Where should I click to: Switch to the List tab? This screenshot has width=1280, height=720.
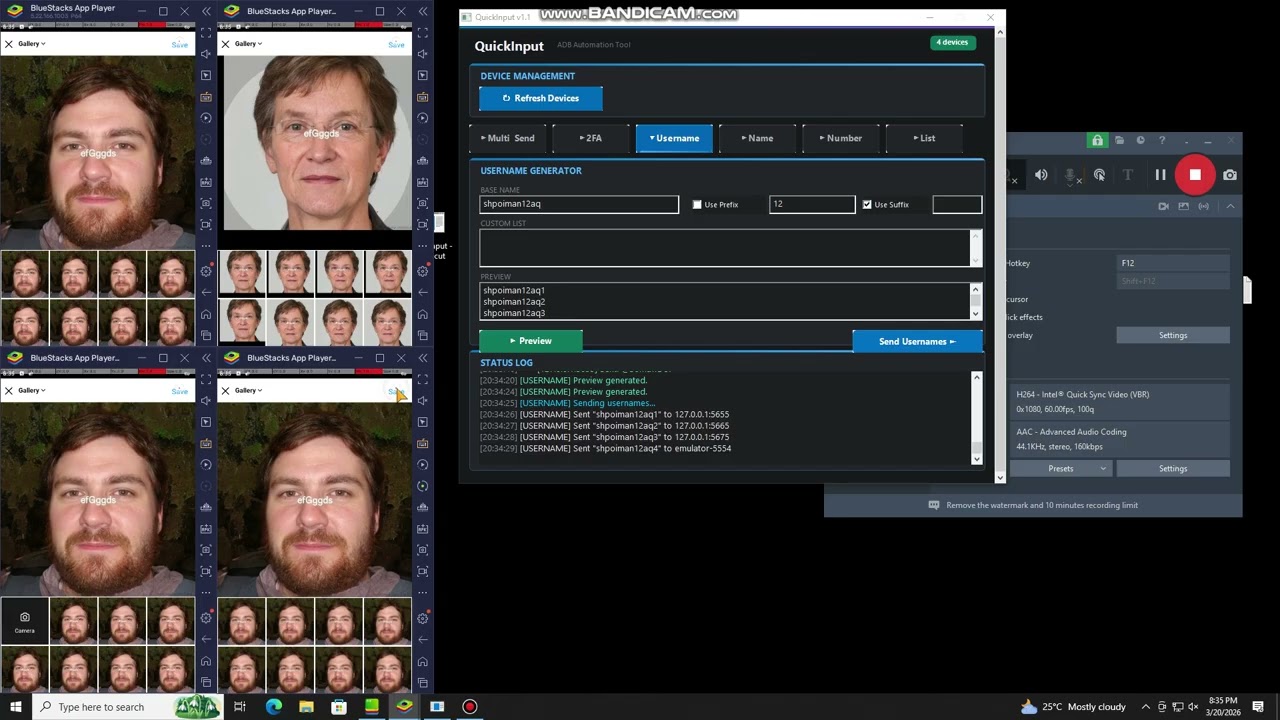tap(925, 138)
